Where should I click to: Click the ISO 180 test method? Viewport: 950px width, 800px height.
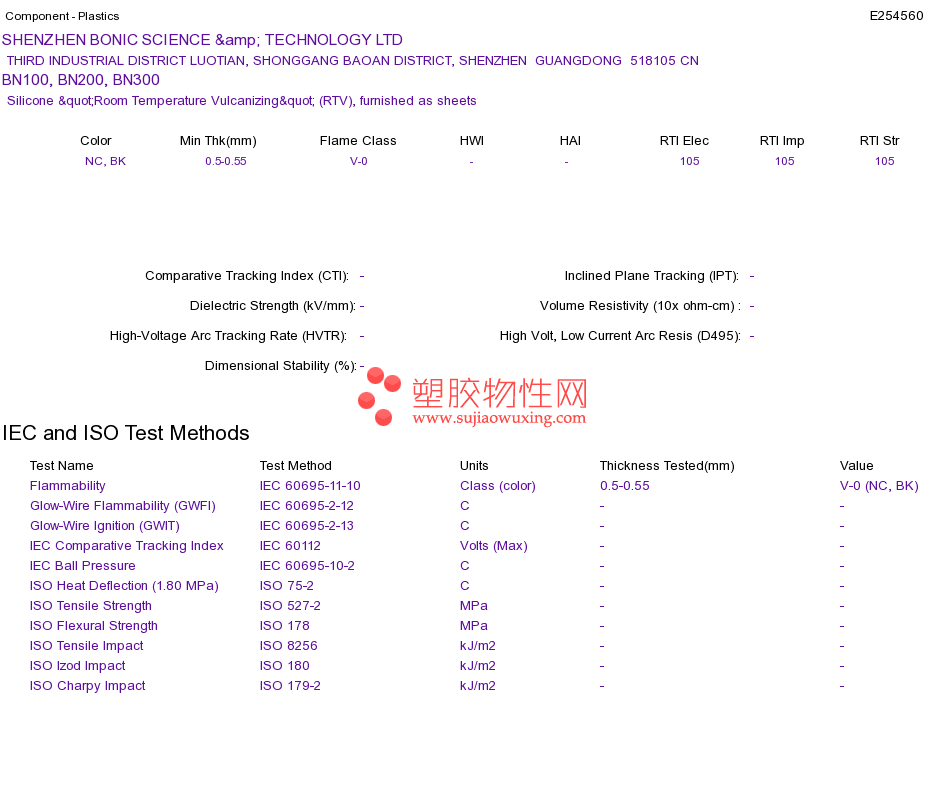click(285, 665)
